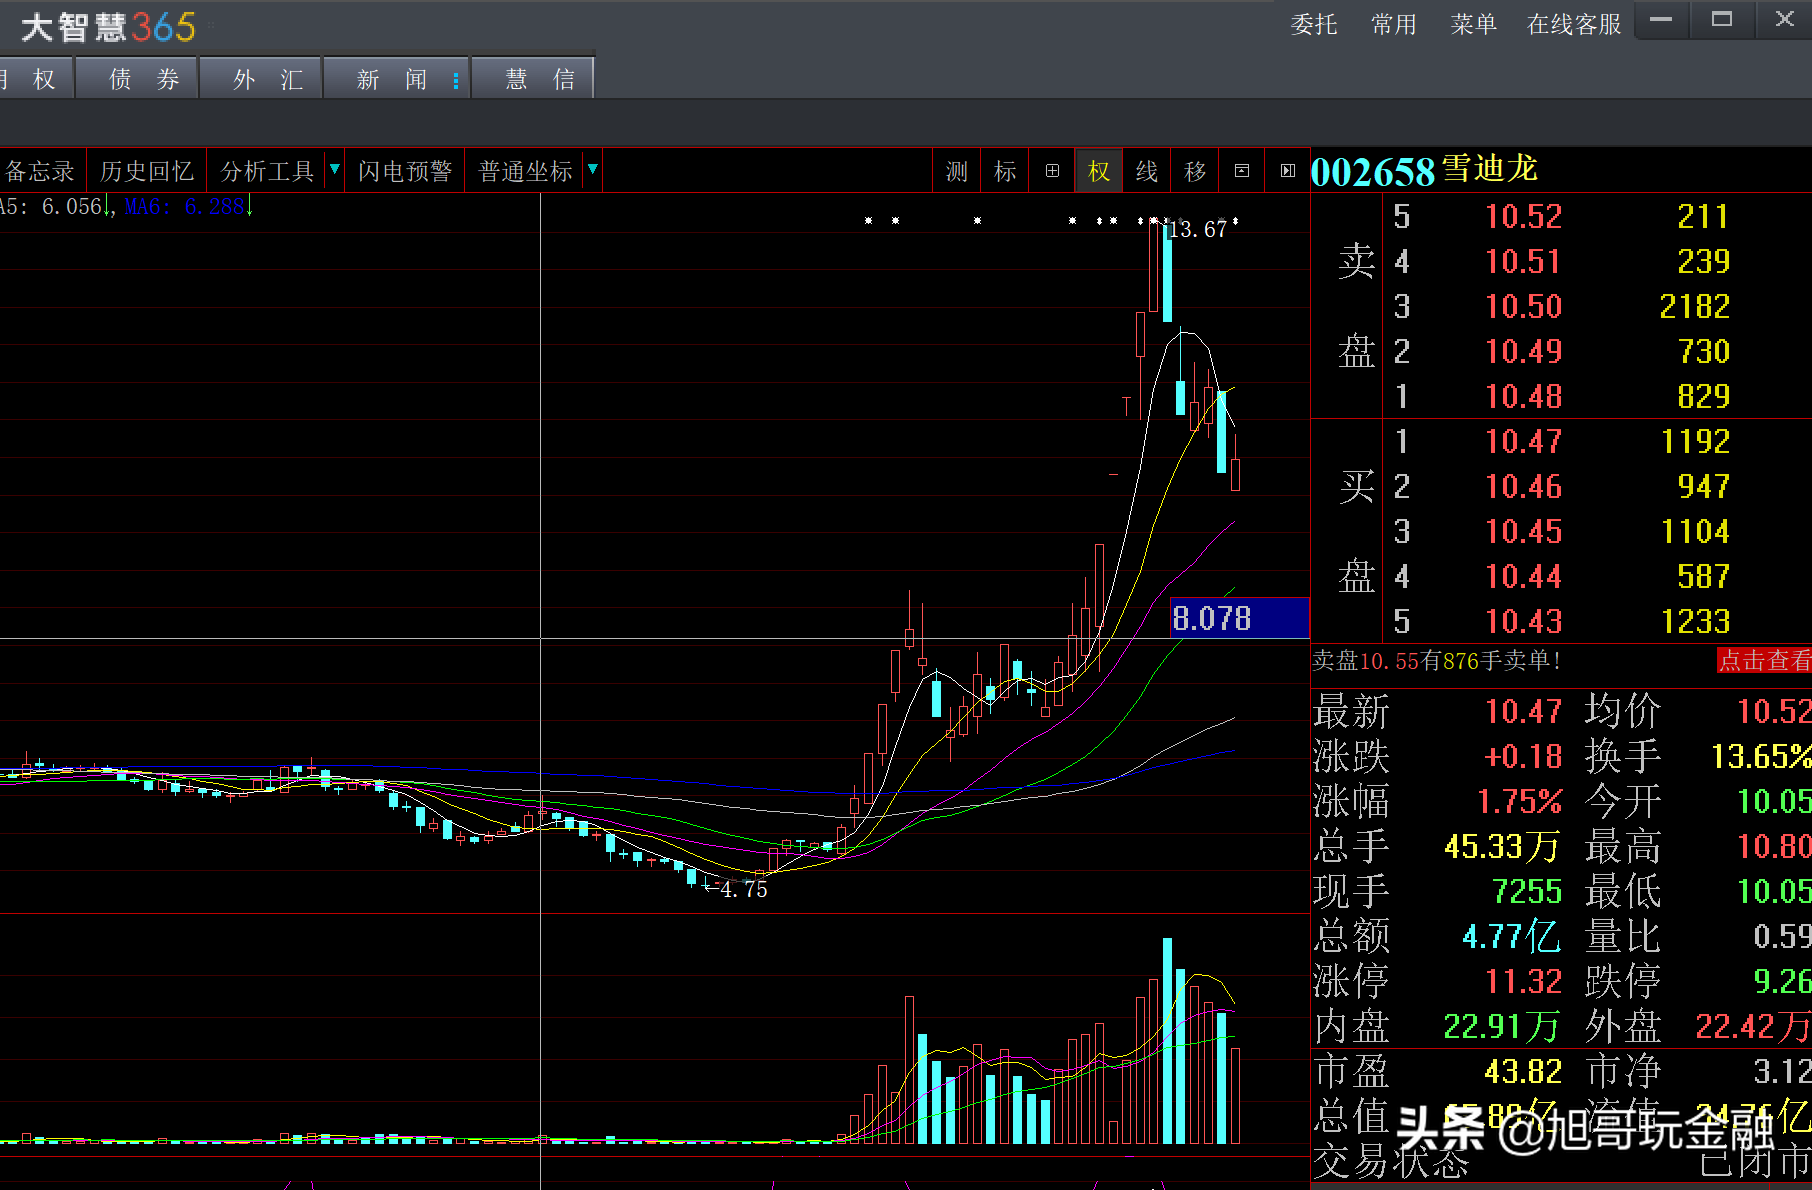
Task: Click the plus-in-box grid icon
Action: [1052, 171]
